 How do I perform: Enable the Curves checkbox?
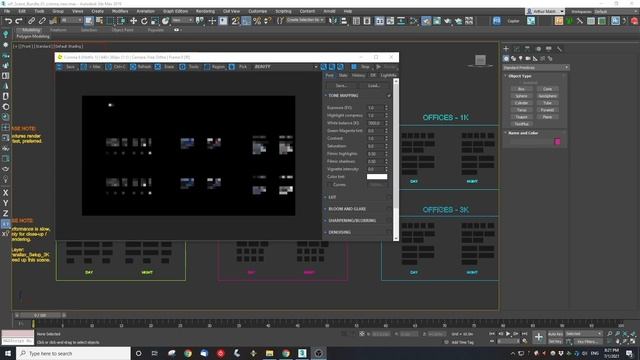(330, 185)
